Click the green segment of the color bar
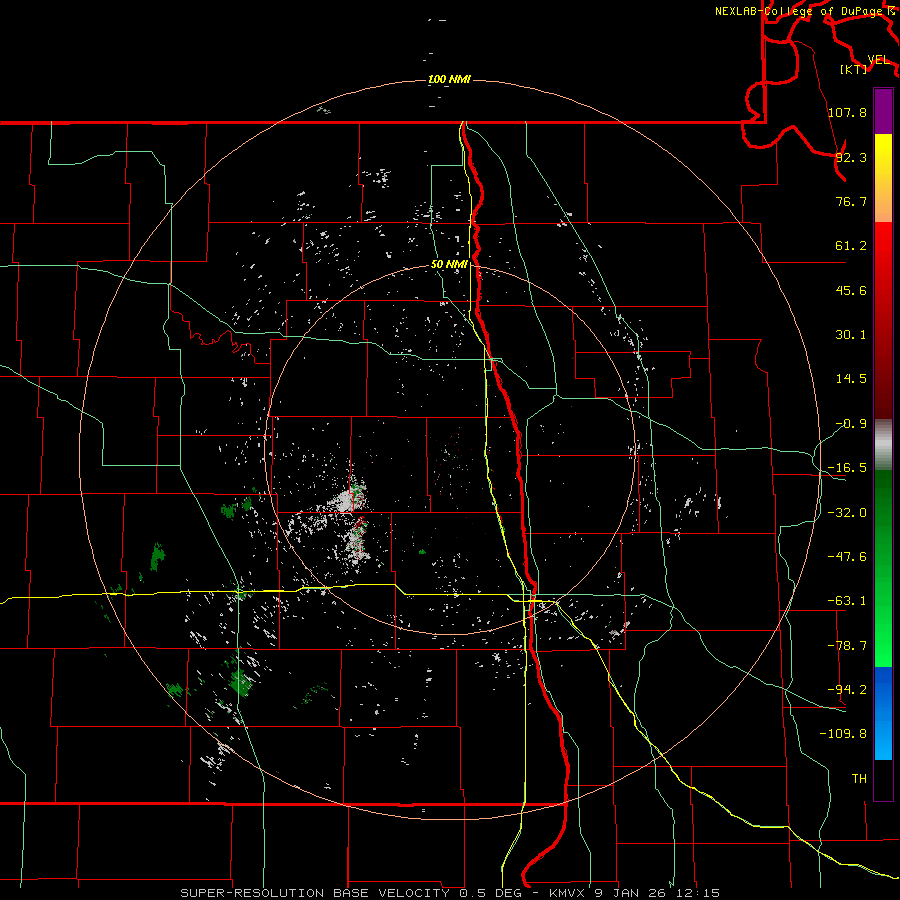The image size is (900, 900). coord(883,568)
